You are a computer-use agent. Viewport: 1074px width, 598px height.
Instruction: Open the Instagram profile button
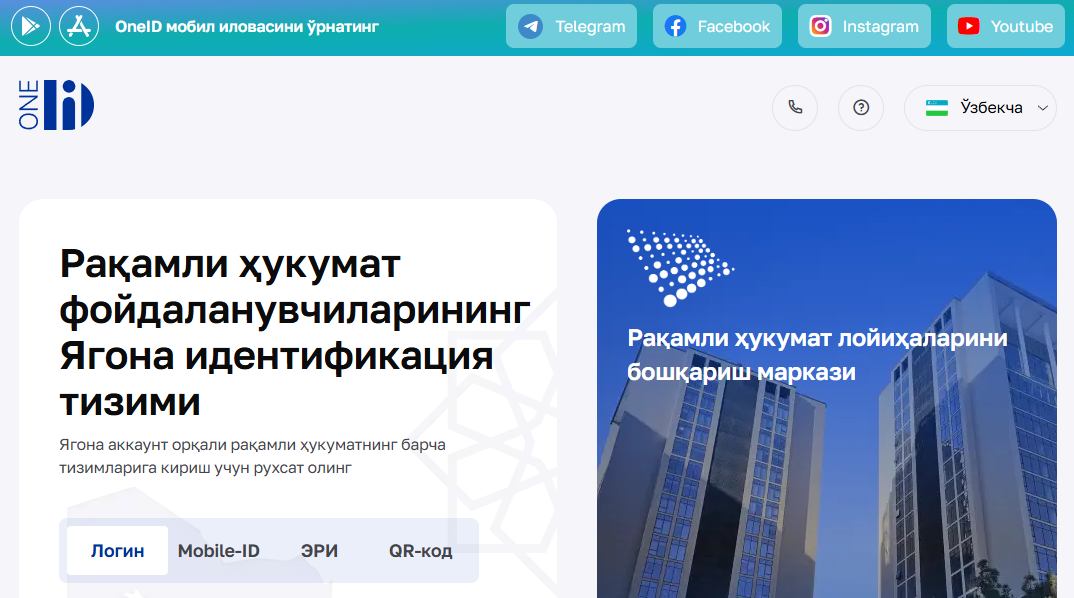[864, 26]
